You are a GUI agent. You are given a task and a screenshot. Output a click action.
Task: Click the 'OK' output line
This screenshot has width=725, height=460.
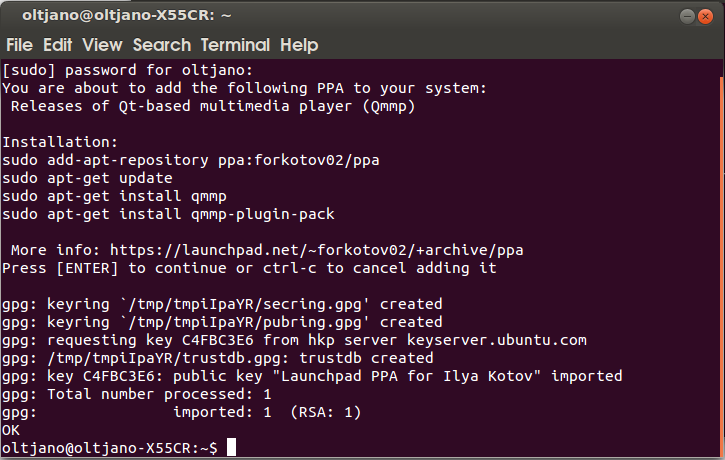[11, 430]
